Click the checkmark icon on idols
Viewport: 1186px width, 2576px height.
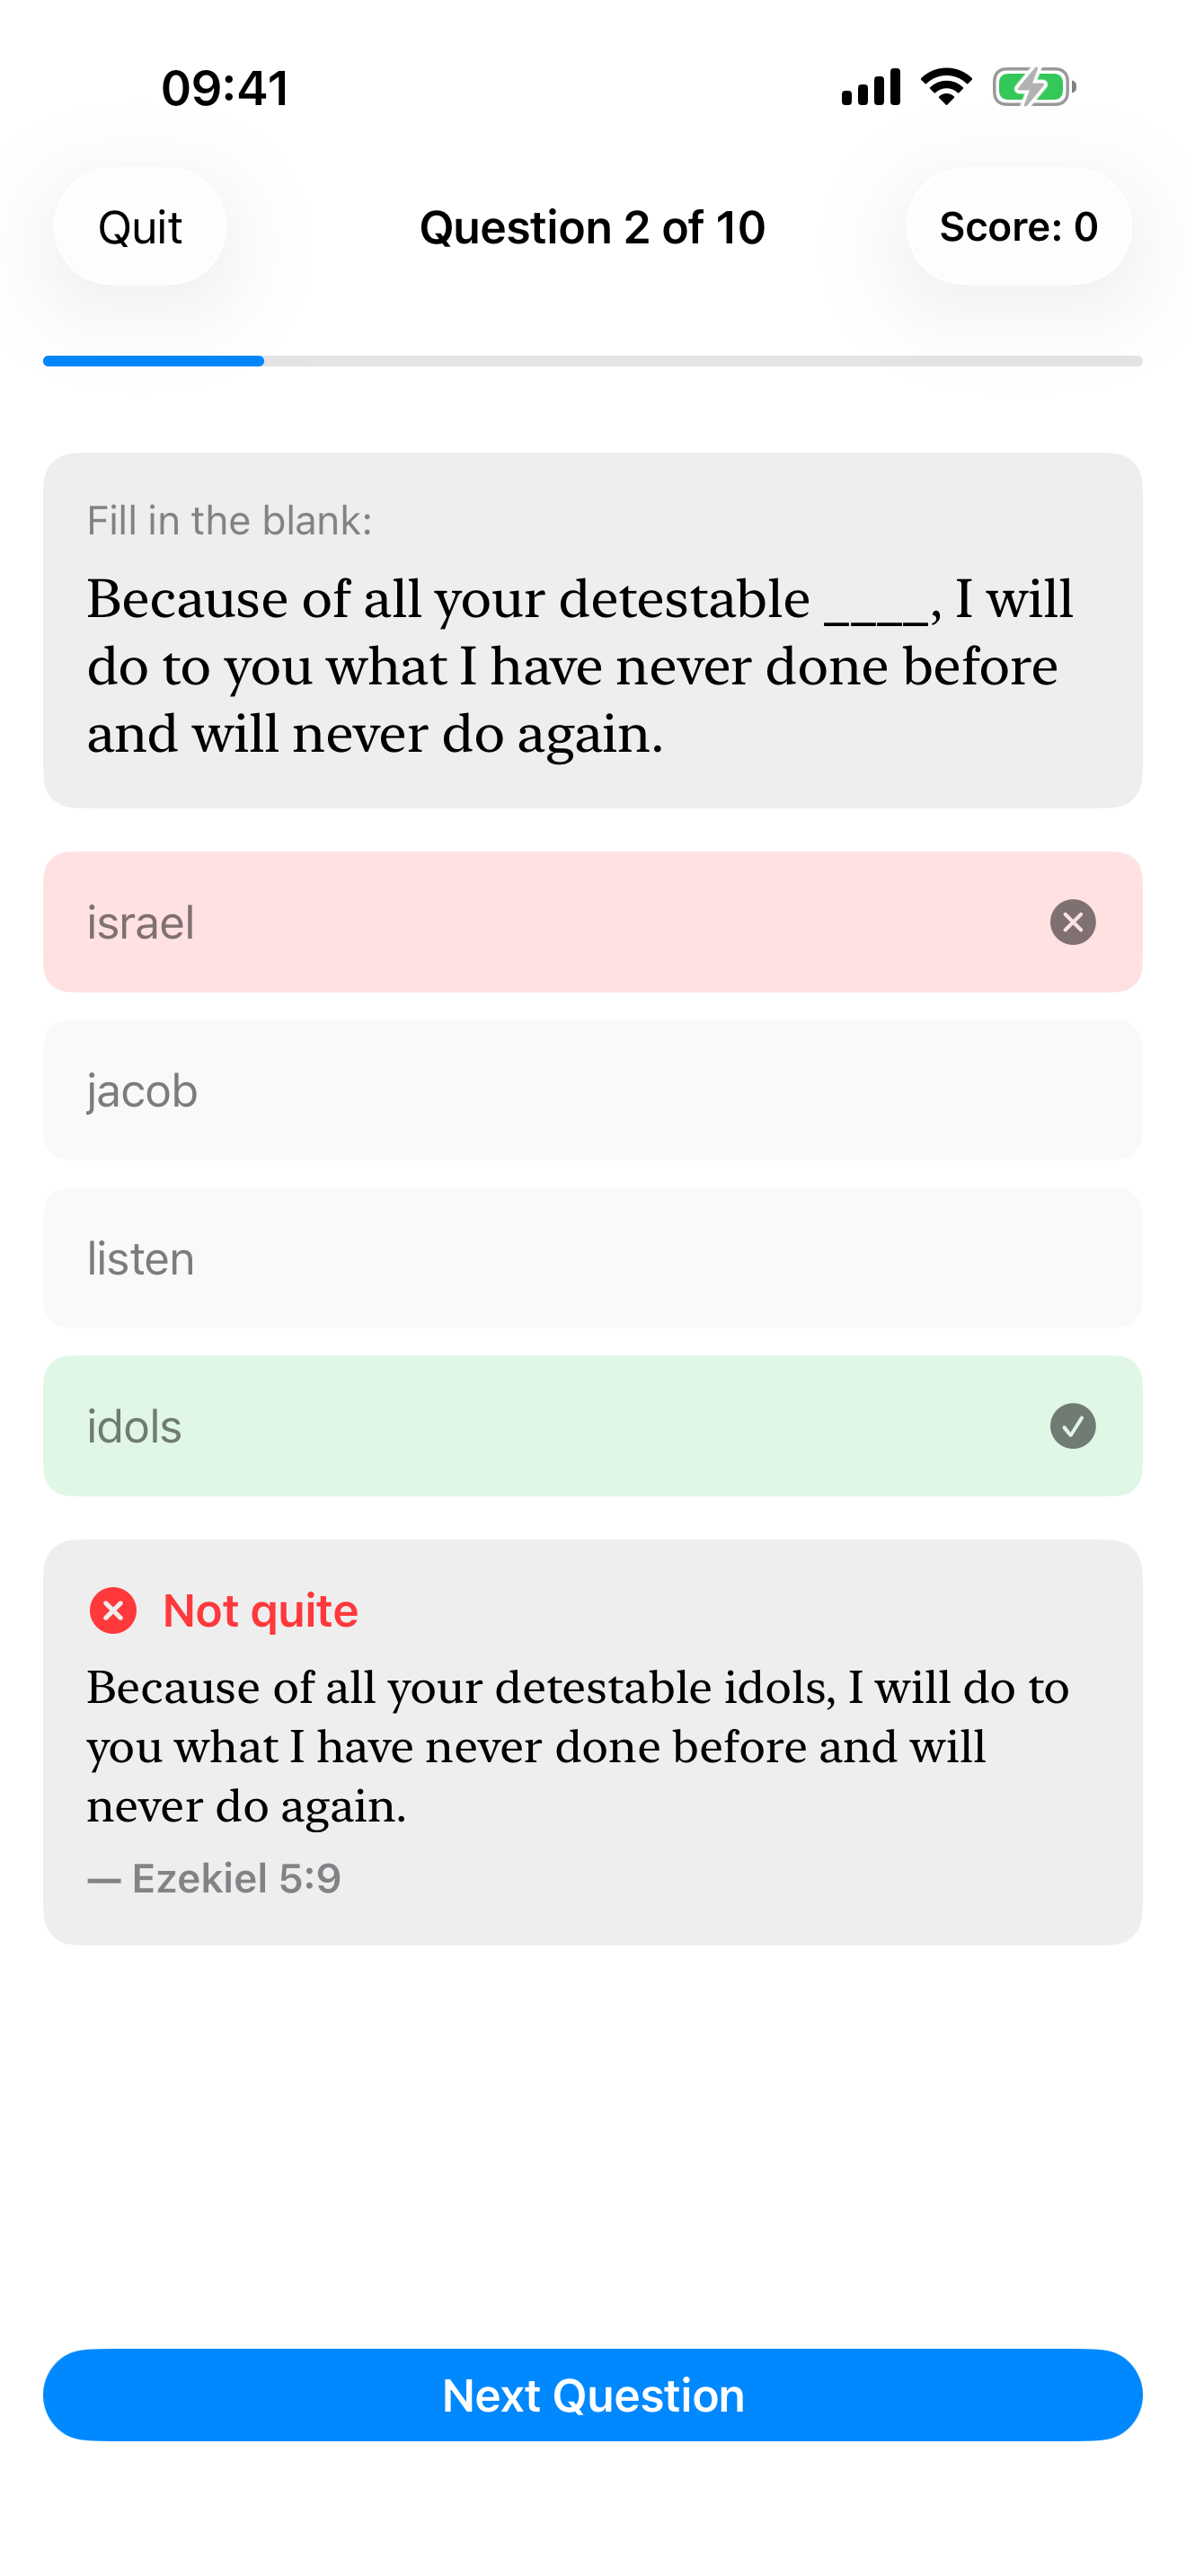pos(1073,1426)
